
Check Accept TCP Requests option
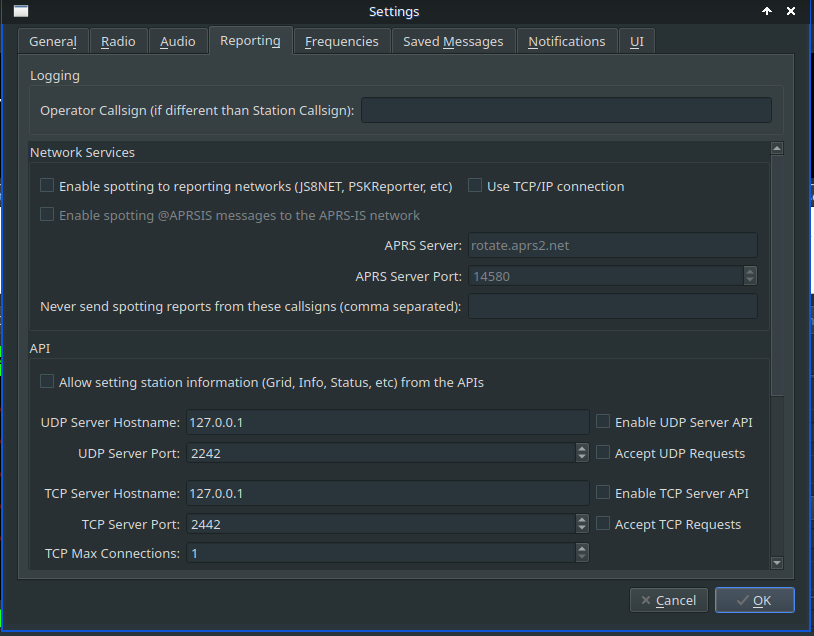click(603, 524)
